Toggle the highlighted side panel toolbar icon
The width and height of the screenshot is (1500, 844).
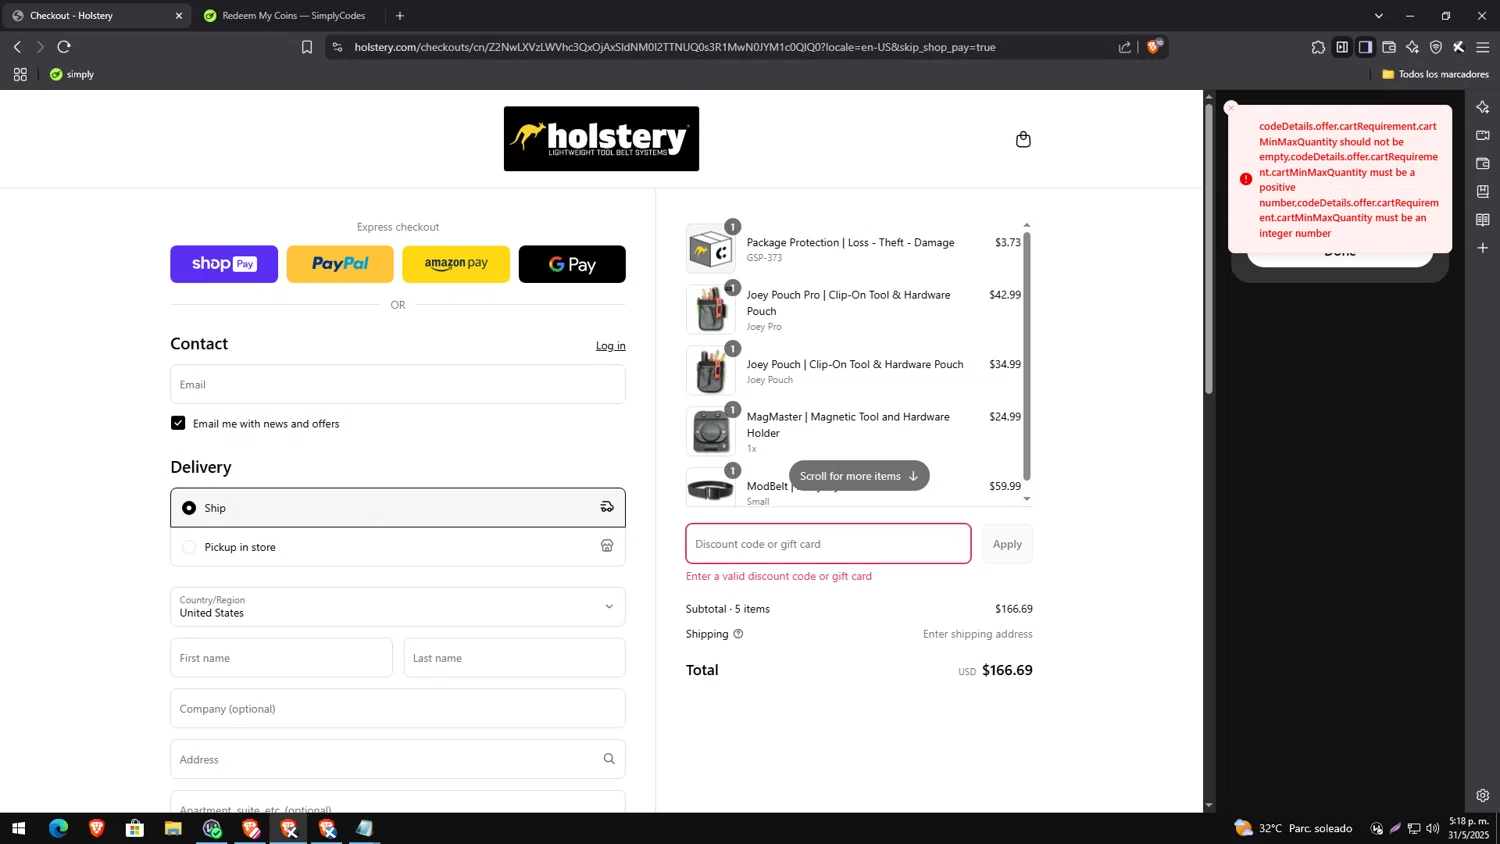point(1365,47)
